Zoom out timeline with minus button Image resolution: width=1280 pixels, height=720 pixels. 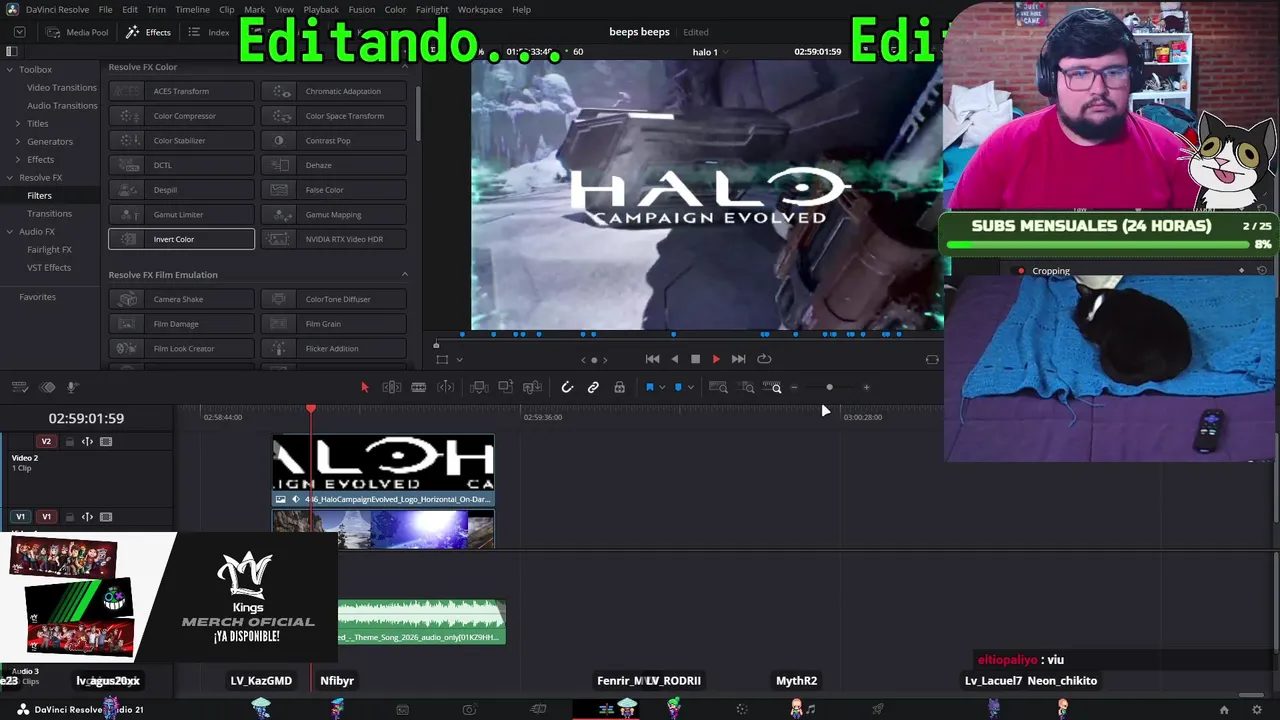click(795, 388)
